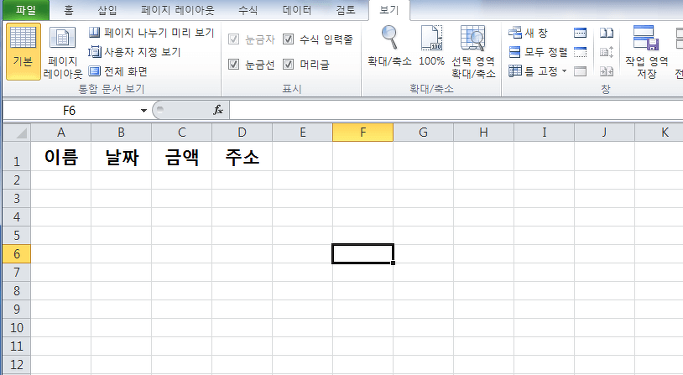This screenshot has height=375, width=683.
Task: Click the Select All corner triangle
Action: coord(17,132)
